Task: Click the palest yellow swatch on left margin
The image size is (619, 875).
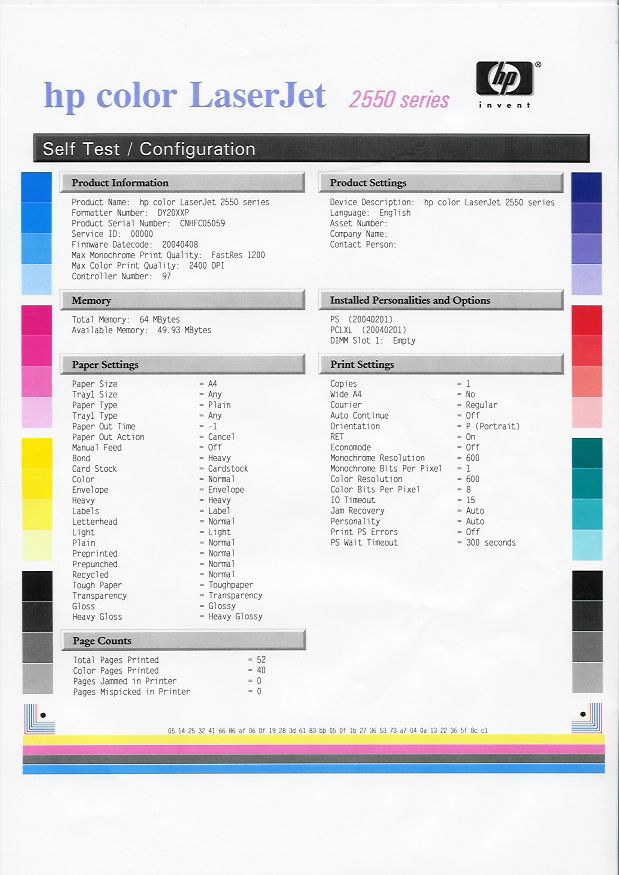Action: (37, 545)
